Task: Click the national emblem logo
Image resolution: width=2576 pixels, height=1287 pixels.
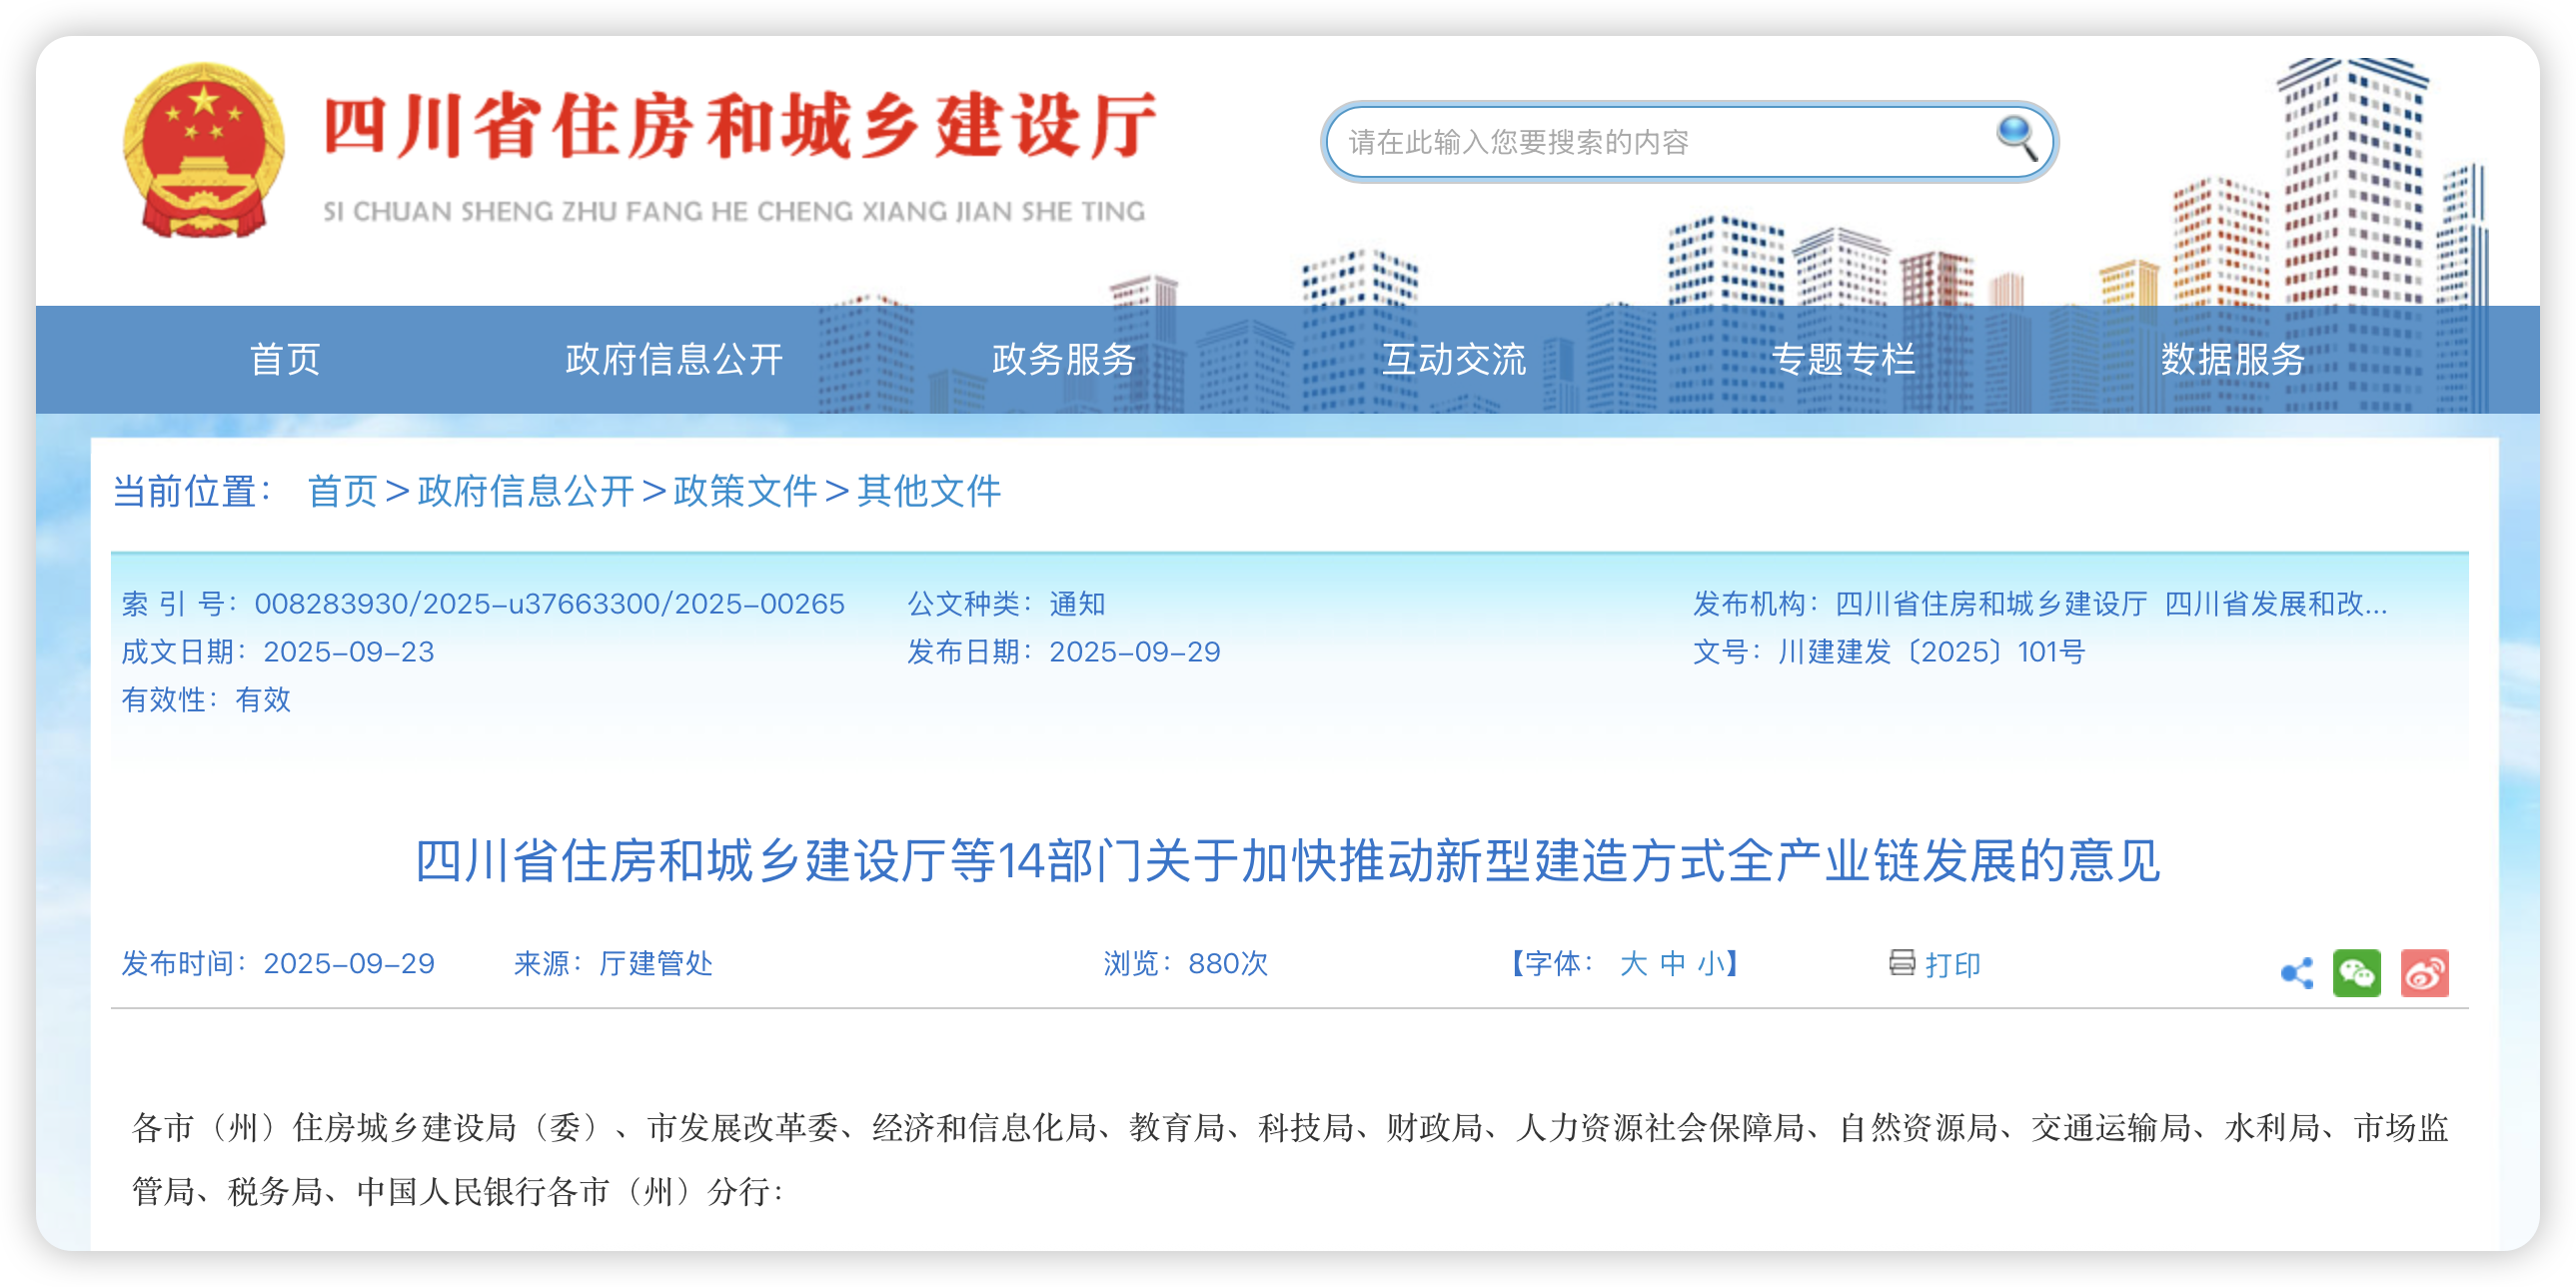Action: tap(204, 151)
